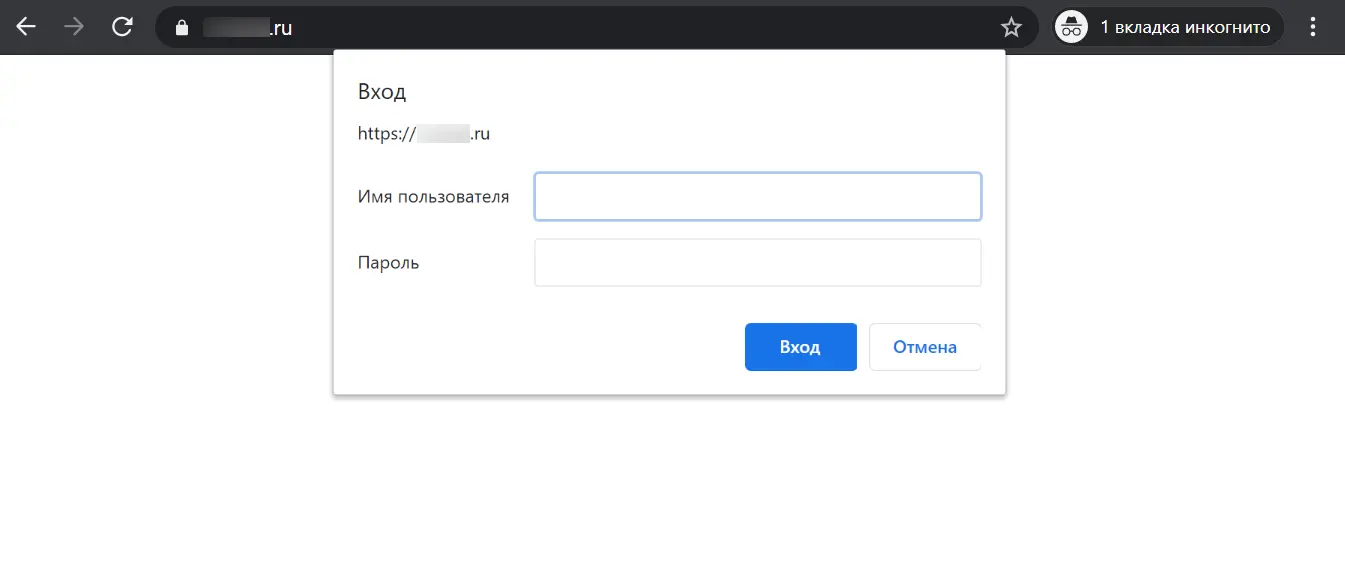Screen dimensions: 1345x586
Task: Focus the "Пароль" input field
Action: tap(757, 263)
